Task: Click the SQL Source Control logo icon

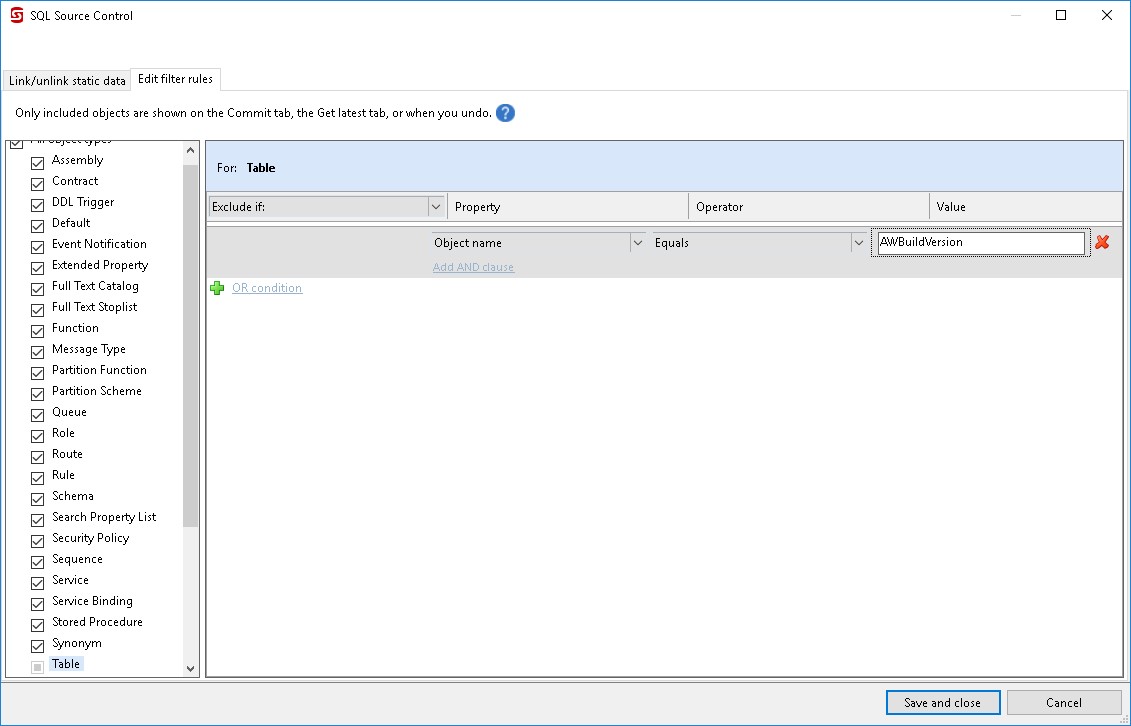Action: [16, 15]
